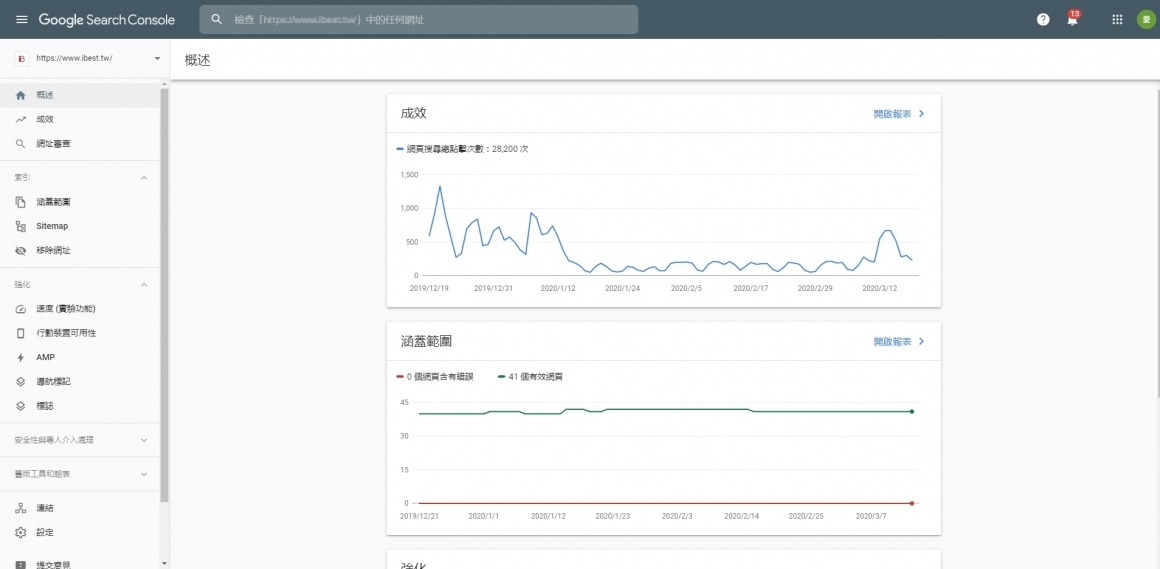Open the property selector dropdown arrow
The width and height of the screenshot is (1160, 569).
click(157, 58)
